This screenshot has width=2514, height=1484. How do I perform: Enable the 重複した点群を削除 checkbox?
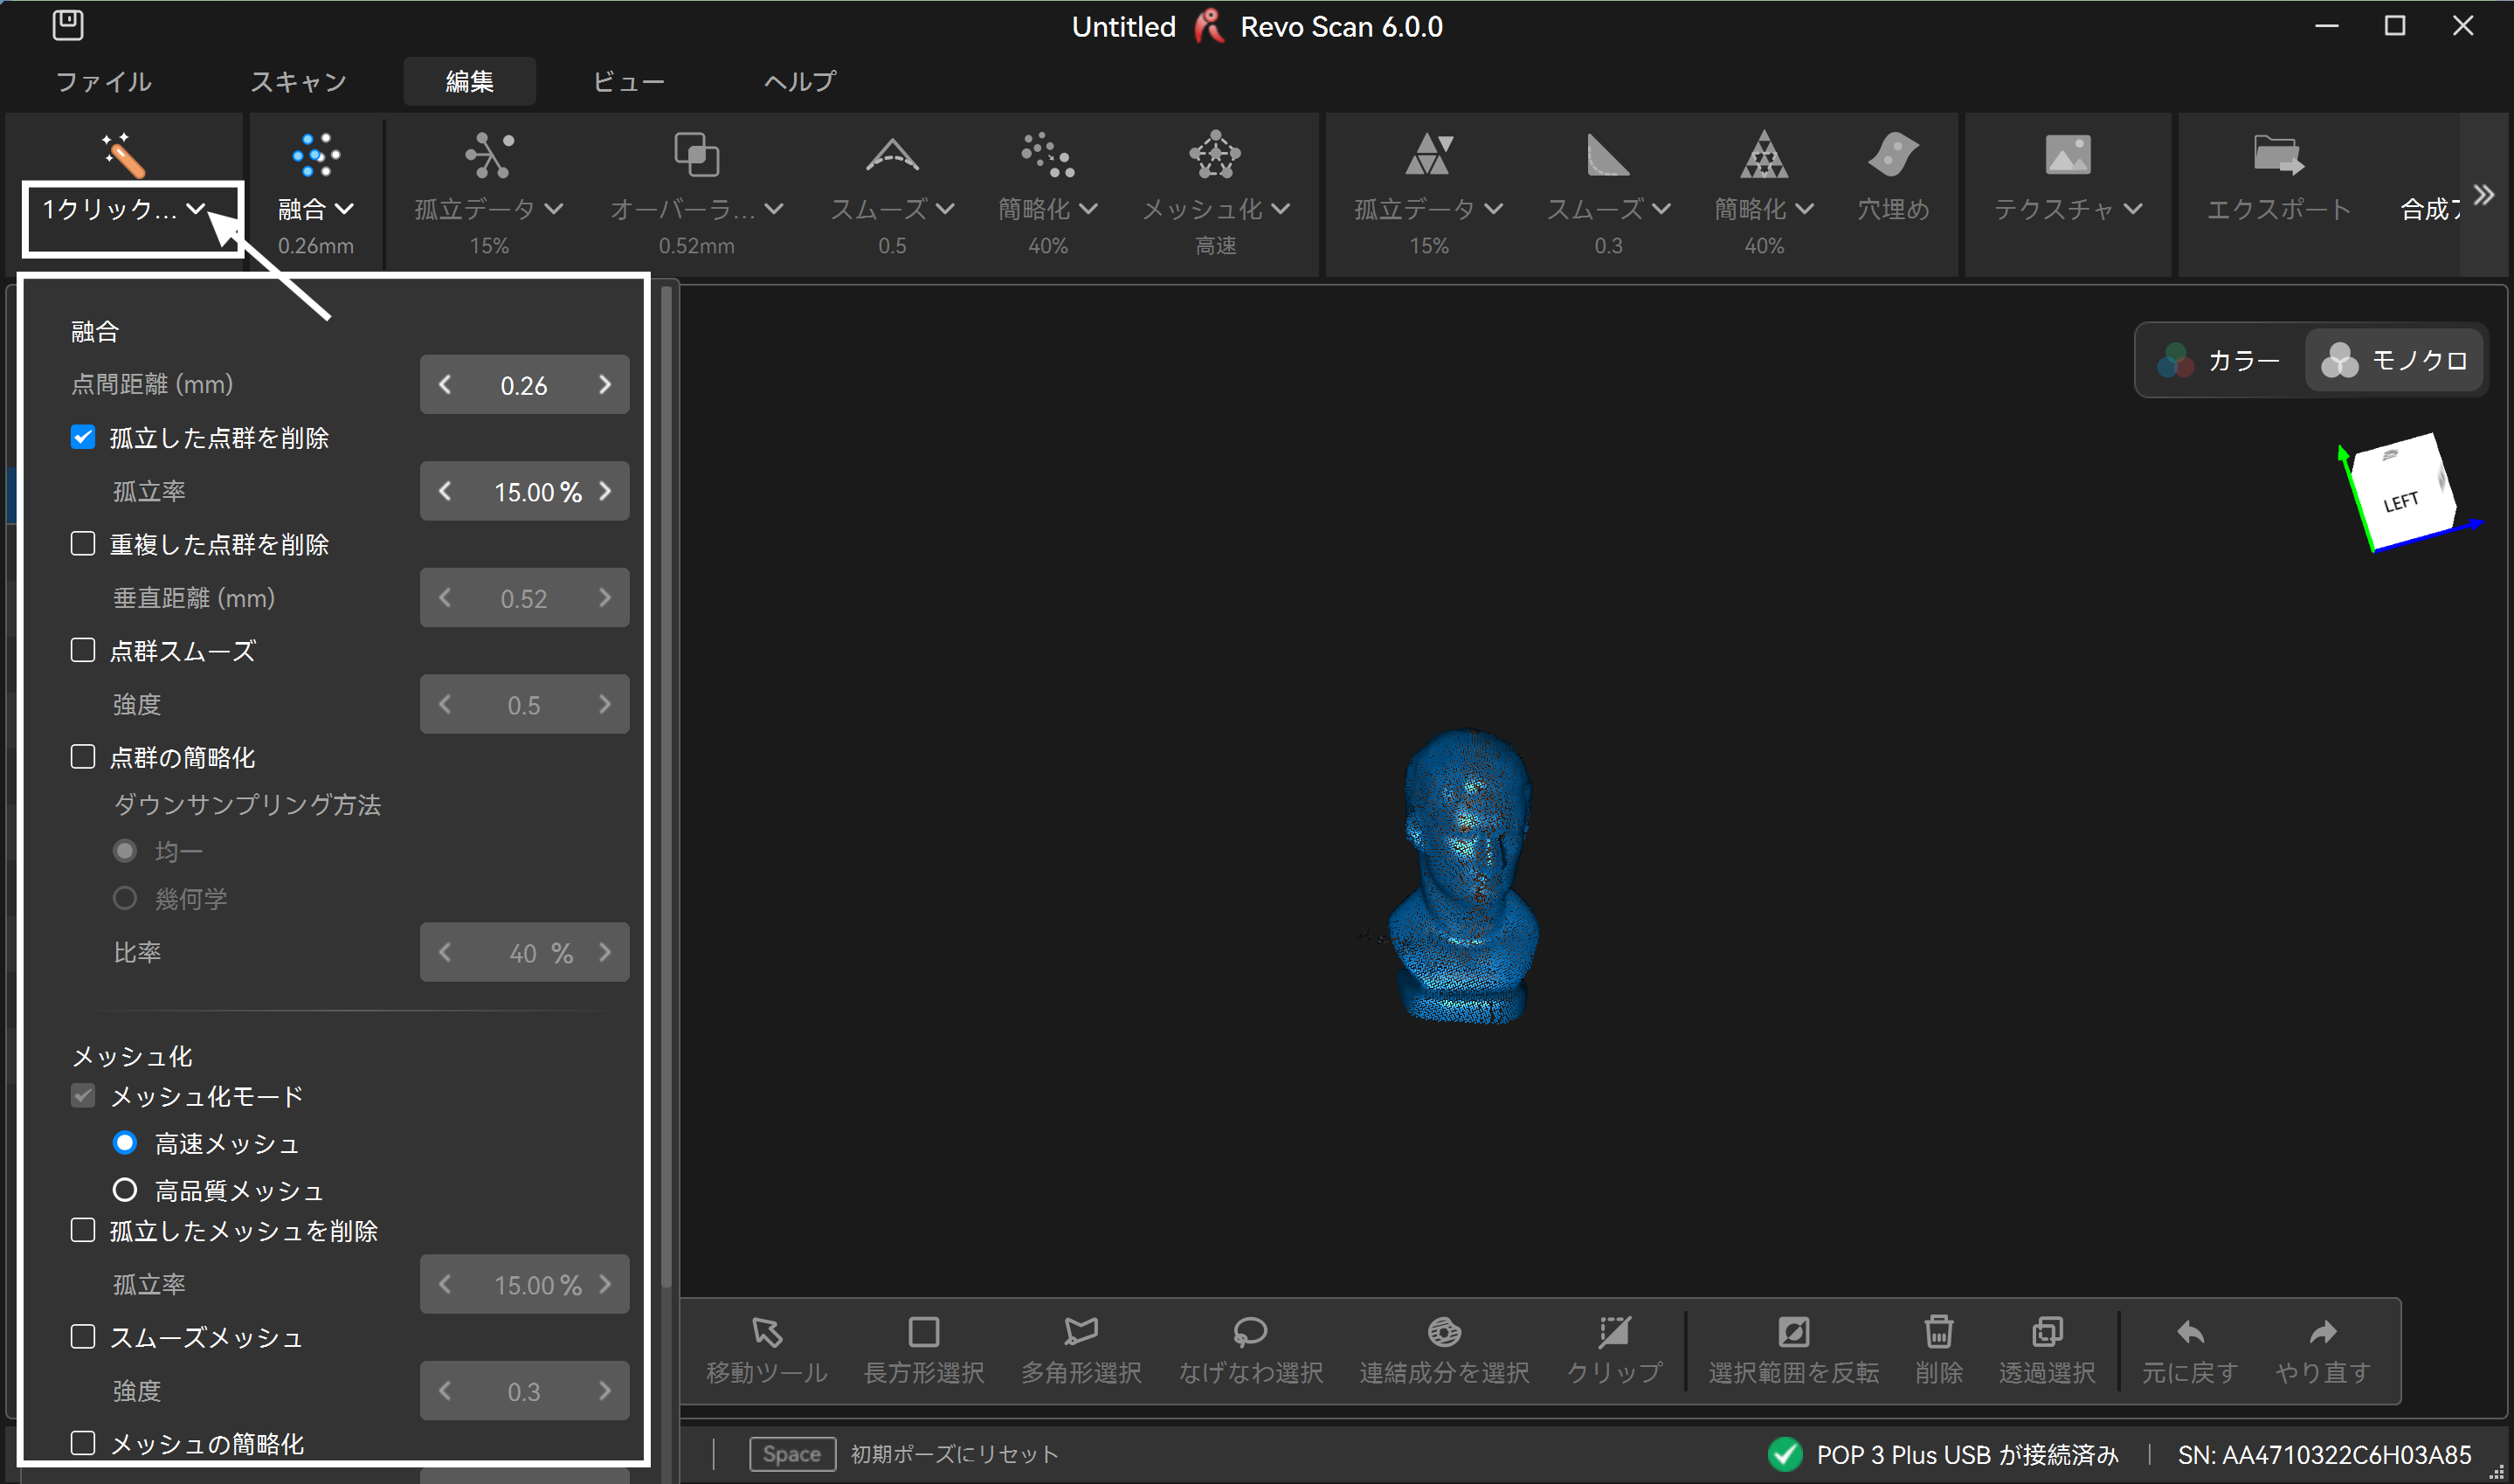(x=83, y=544)
